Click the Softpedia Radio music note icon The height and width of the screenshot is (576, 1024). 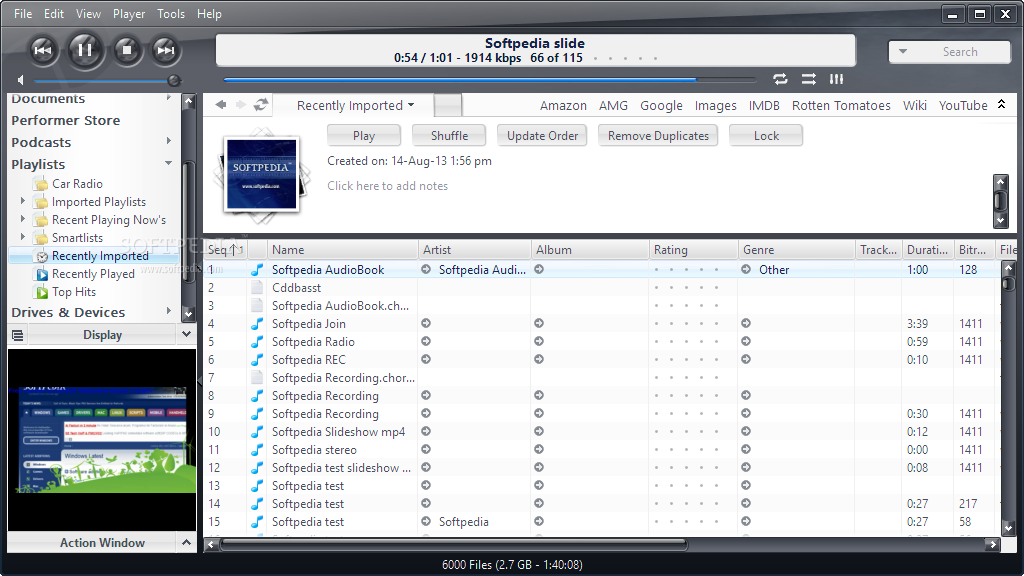257,342
